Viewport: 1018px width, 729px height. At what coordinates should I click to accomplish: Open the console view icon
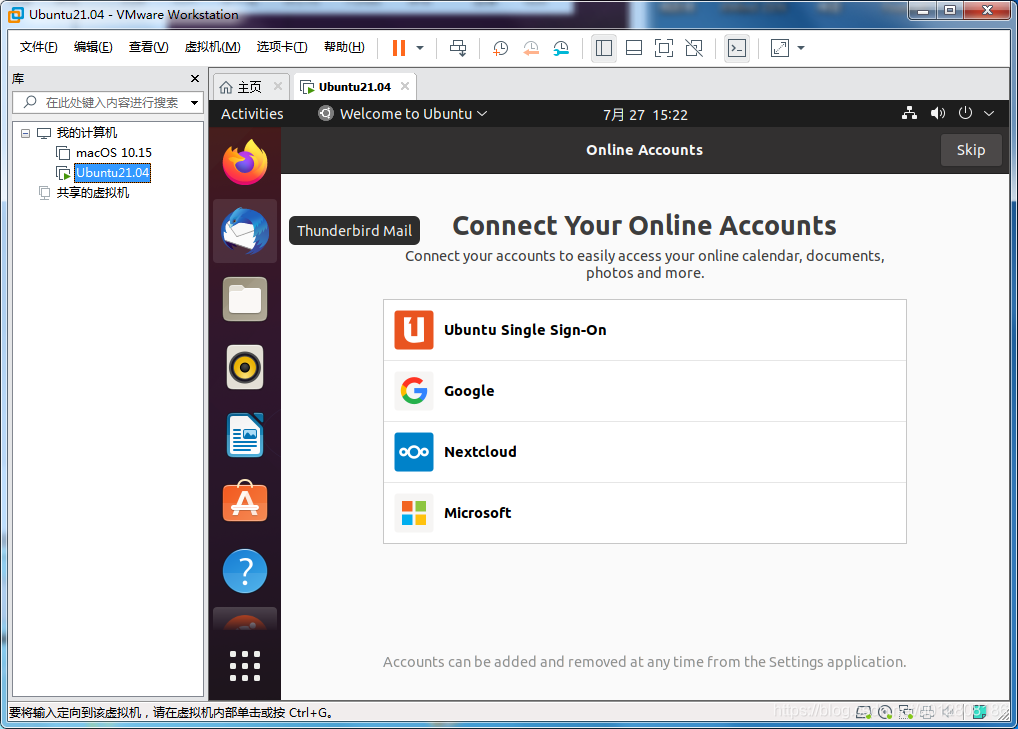[737, 47]
